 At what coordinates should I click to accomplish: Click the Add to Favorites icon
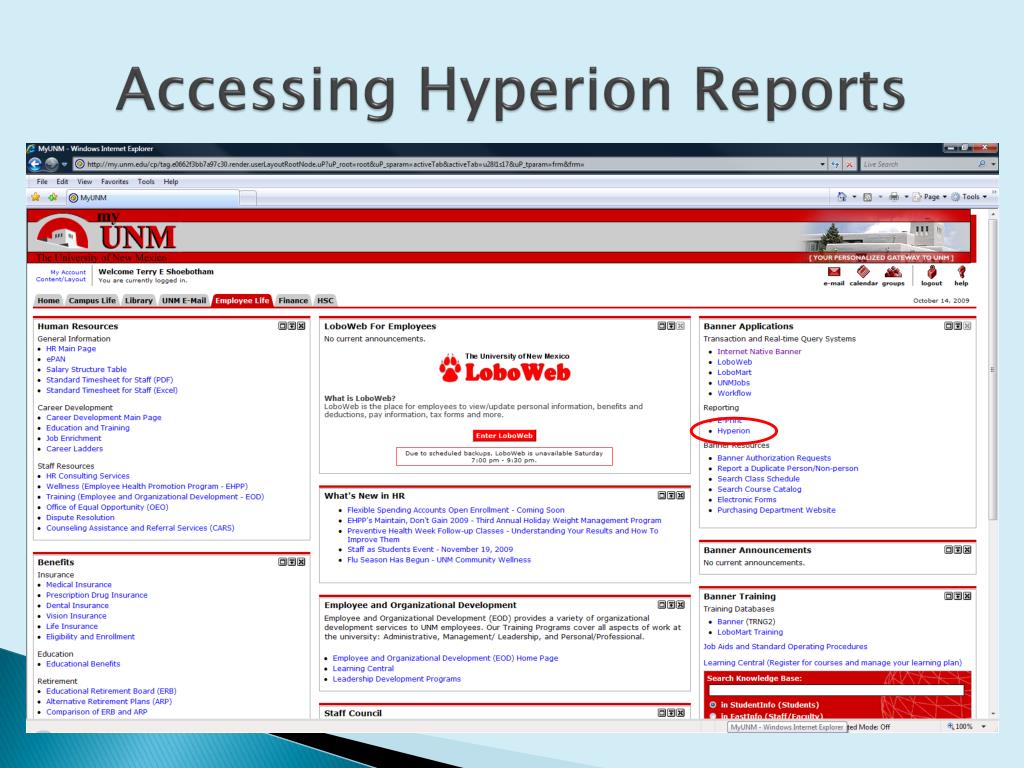52,197
